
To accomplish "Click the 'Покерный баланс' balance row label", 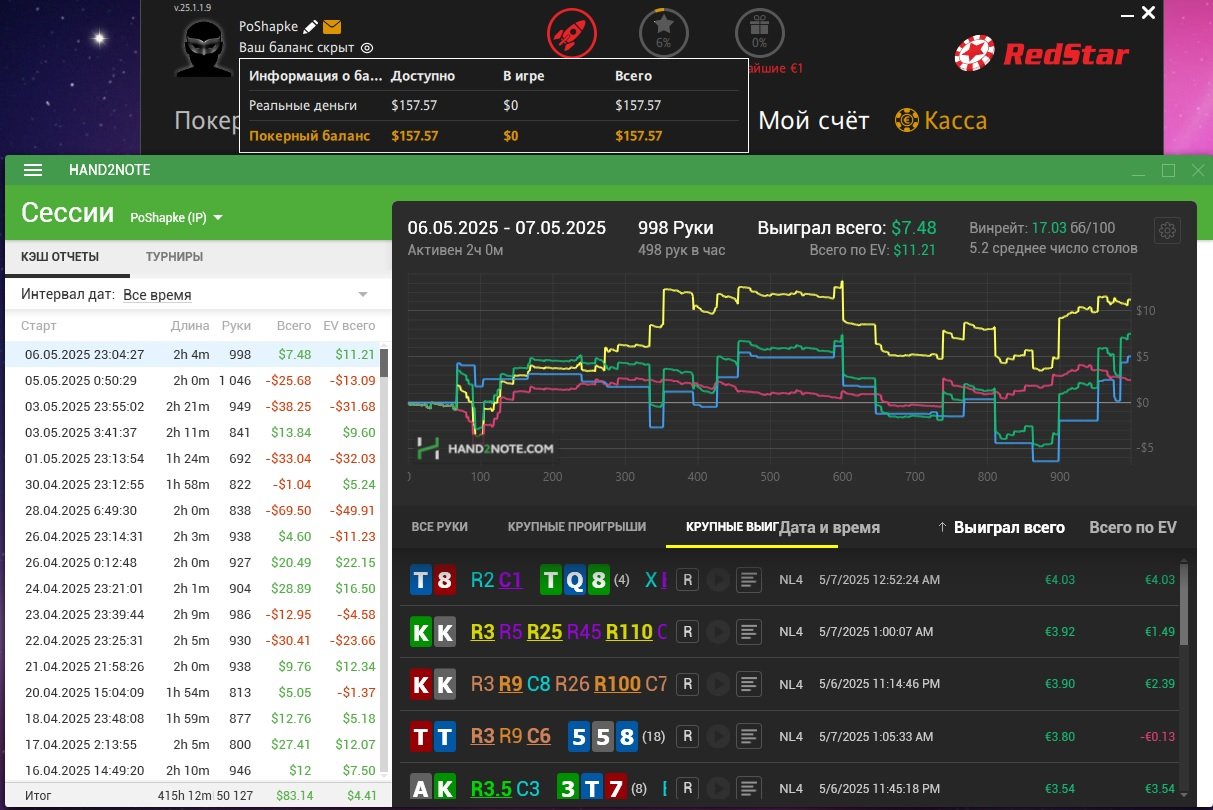I will 309,136.
